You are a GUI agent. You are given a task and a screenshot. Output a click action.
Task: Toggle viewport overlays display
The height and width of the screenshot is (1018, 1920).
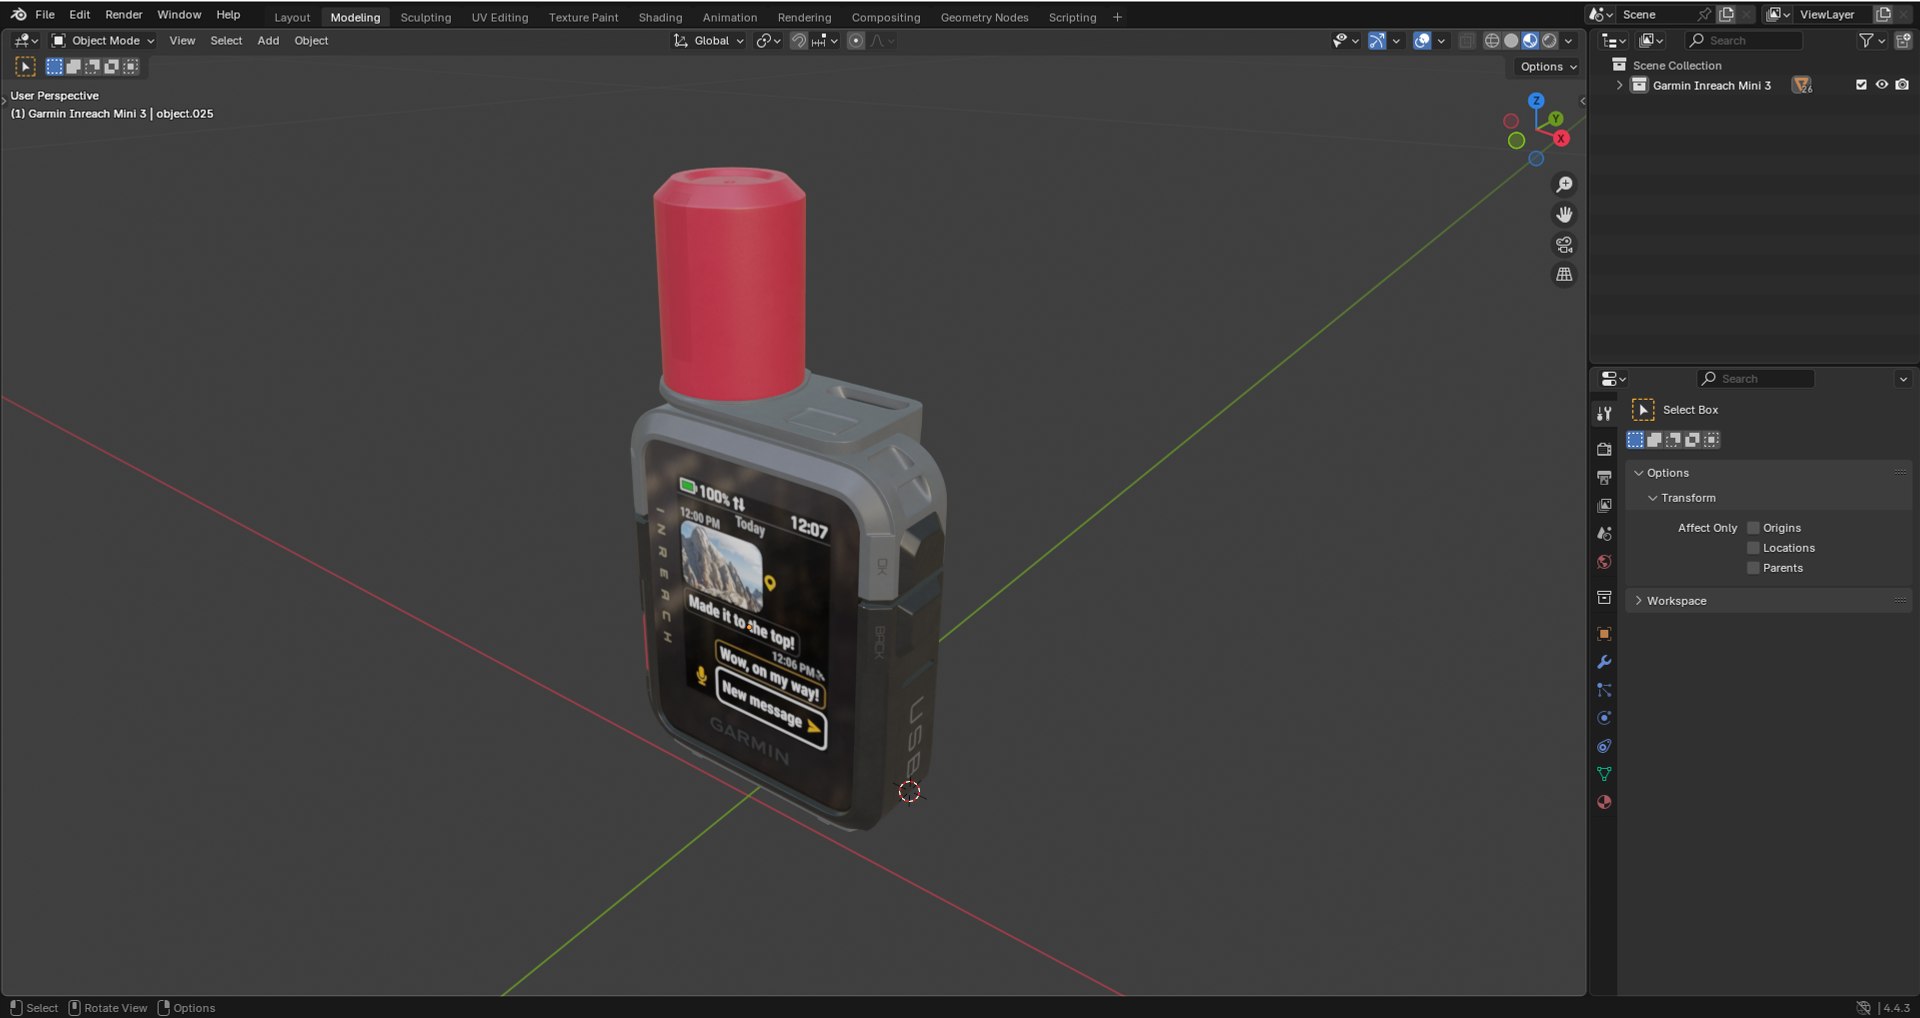[x=1422, y=41]
